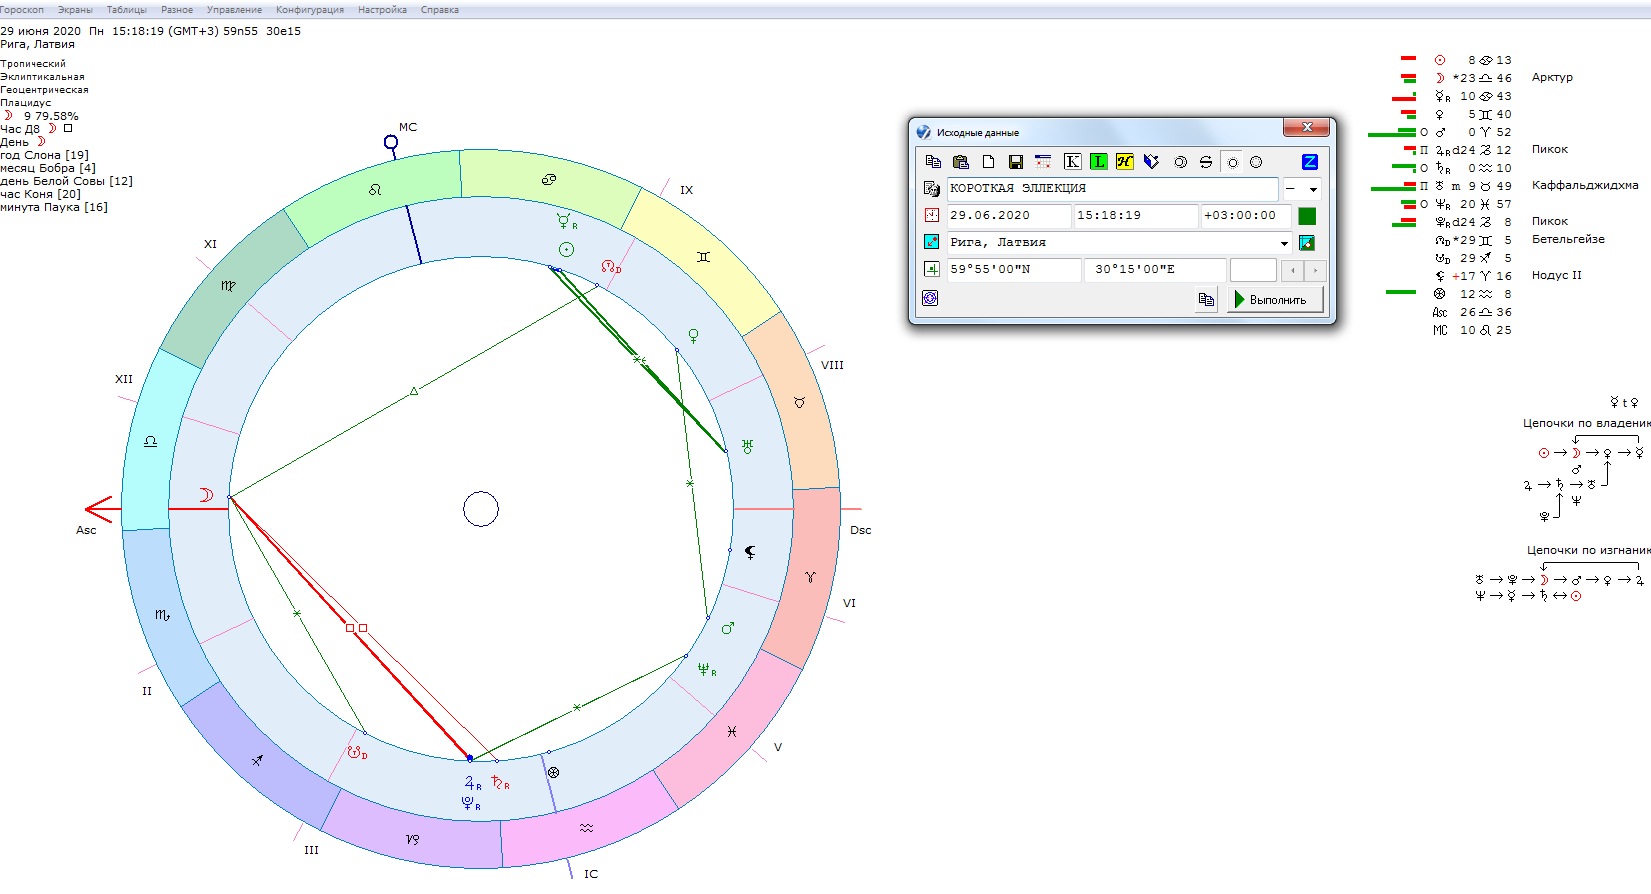Click the Moon glyph near the Ascendant
The height and width of the screenshot is (894, 1651).
[x=205, y=495]
